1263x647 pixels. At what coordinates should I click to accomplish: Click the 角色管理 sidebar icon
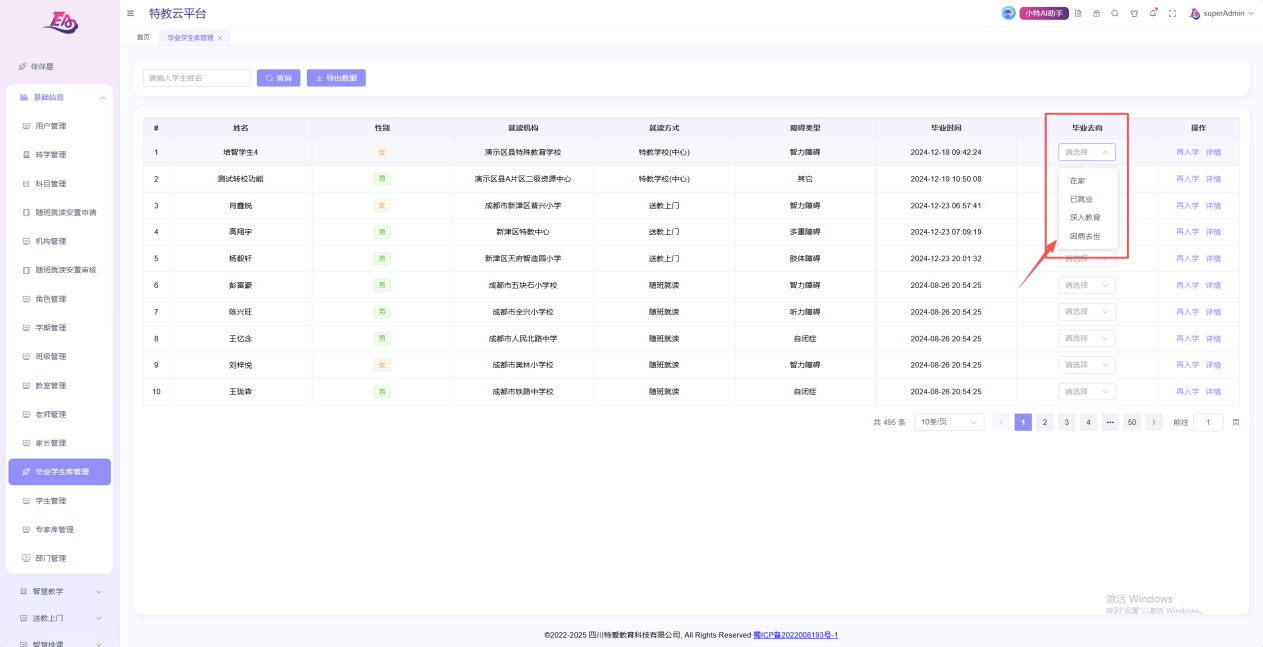click(x=26, y=299)
